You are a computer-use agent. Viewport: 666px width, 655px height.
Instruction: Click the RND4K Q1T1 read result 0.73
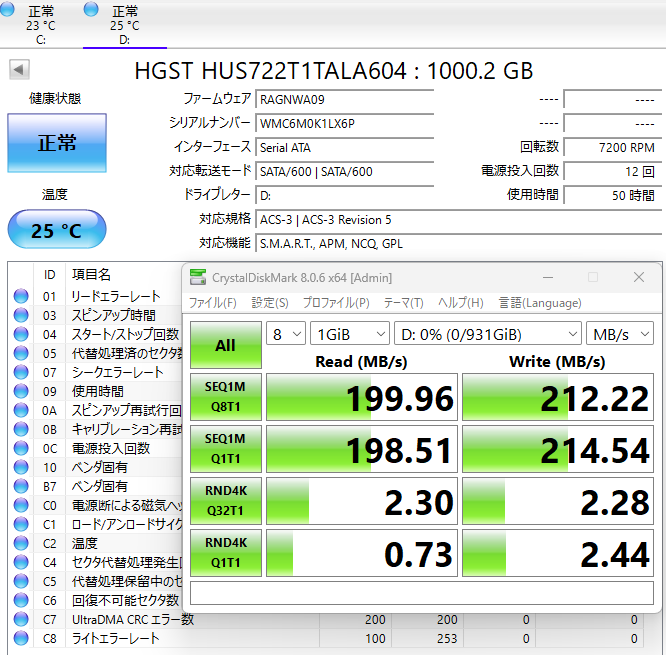click(x=362, y=552)
